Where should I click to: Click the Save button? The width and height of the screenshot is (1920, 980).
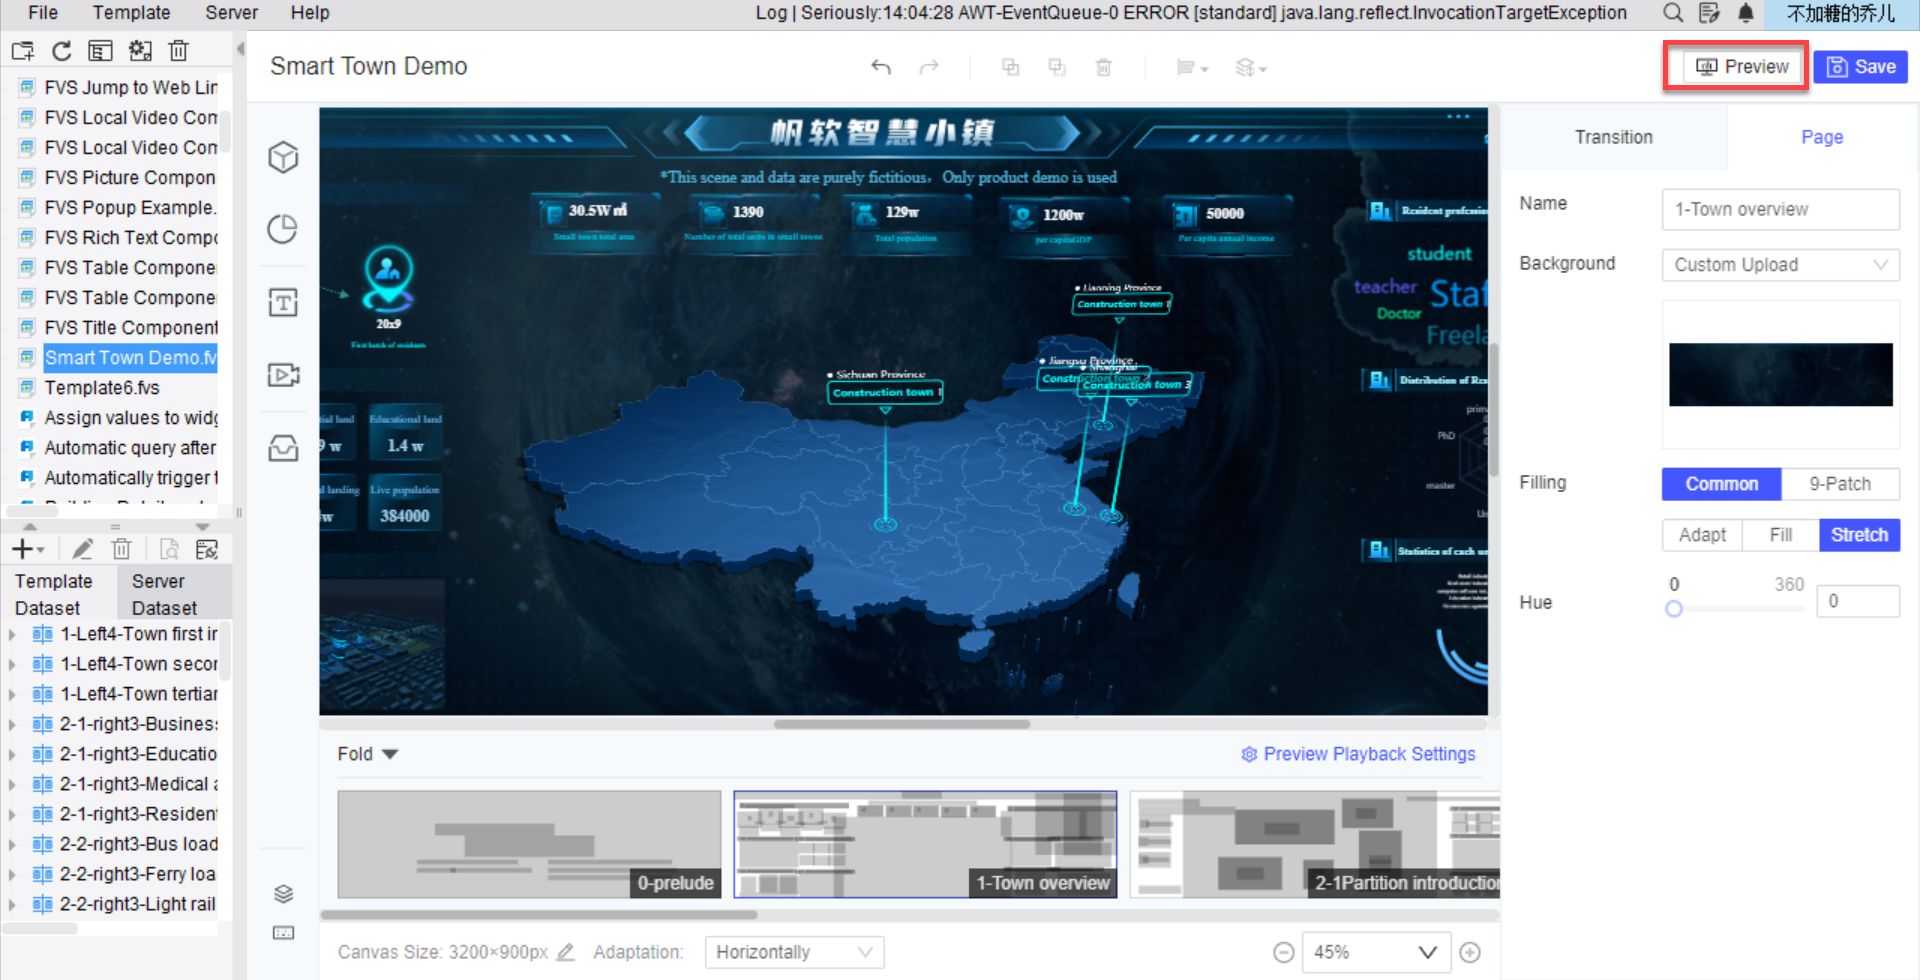pos(1860,66)
